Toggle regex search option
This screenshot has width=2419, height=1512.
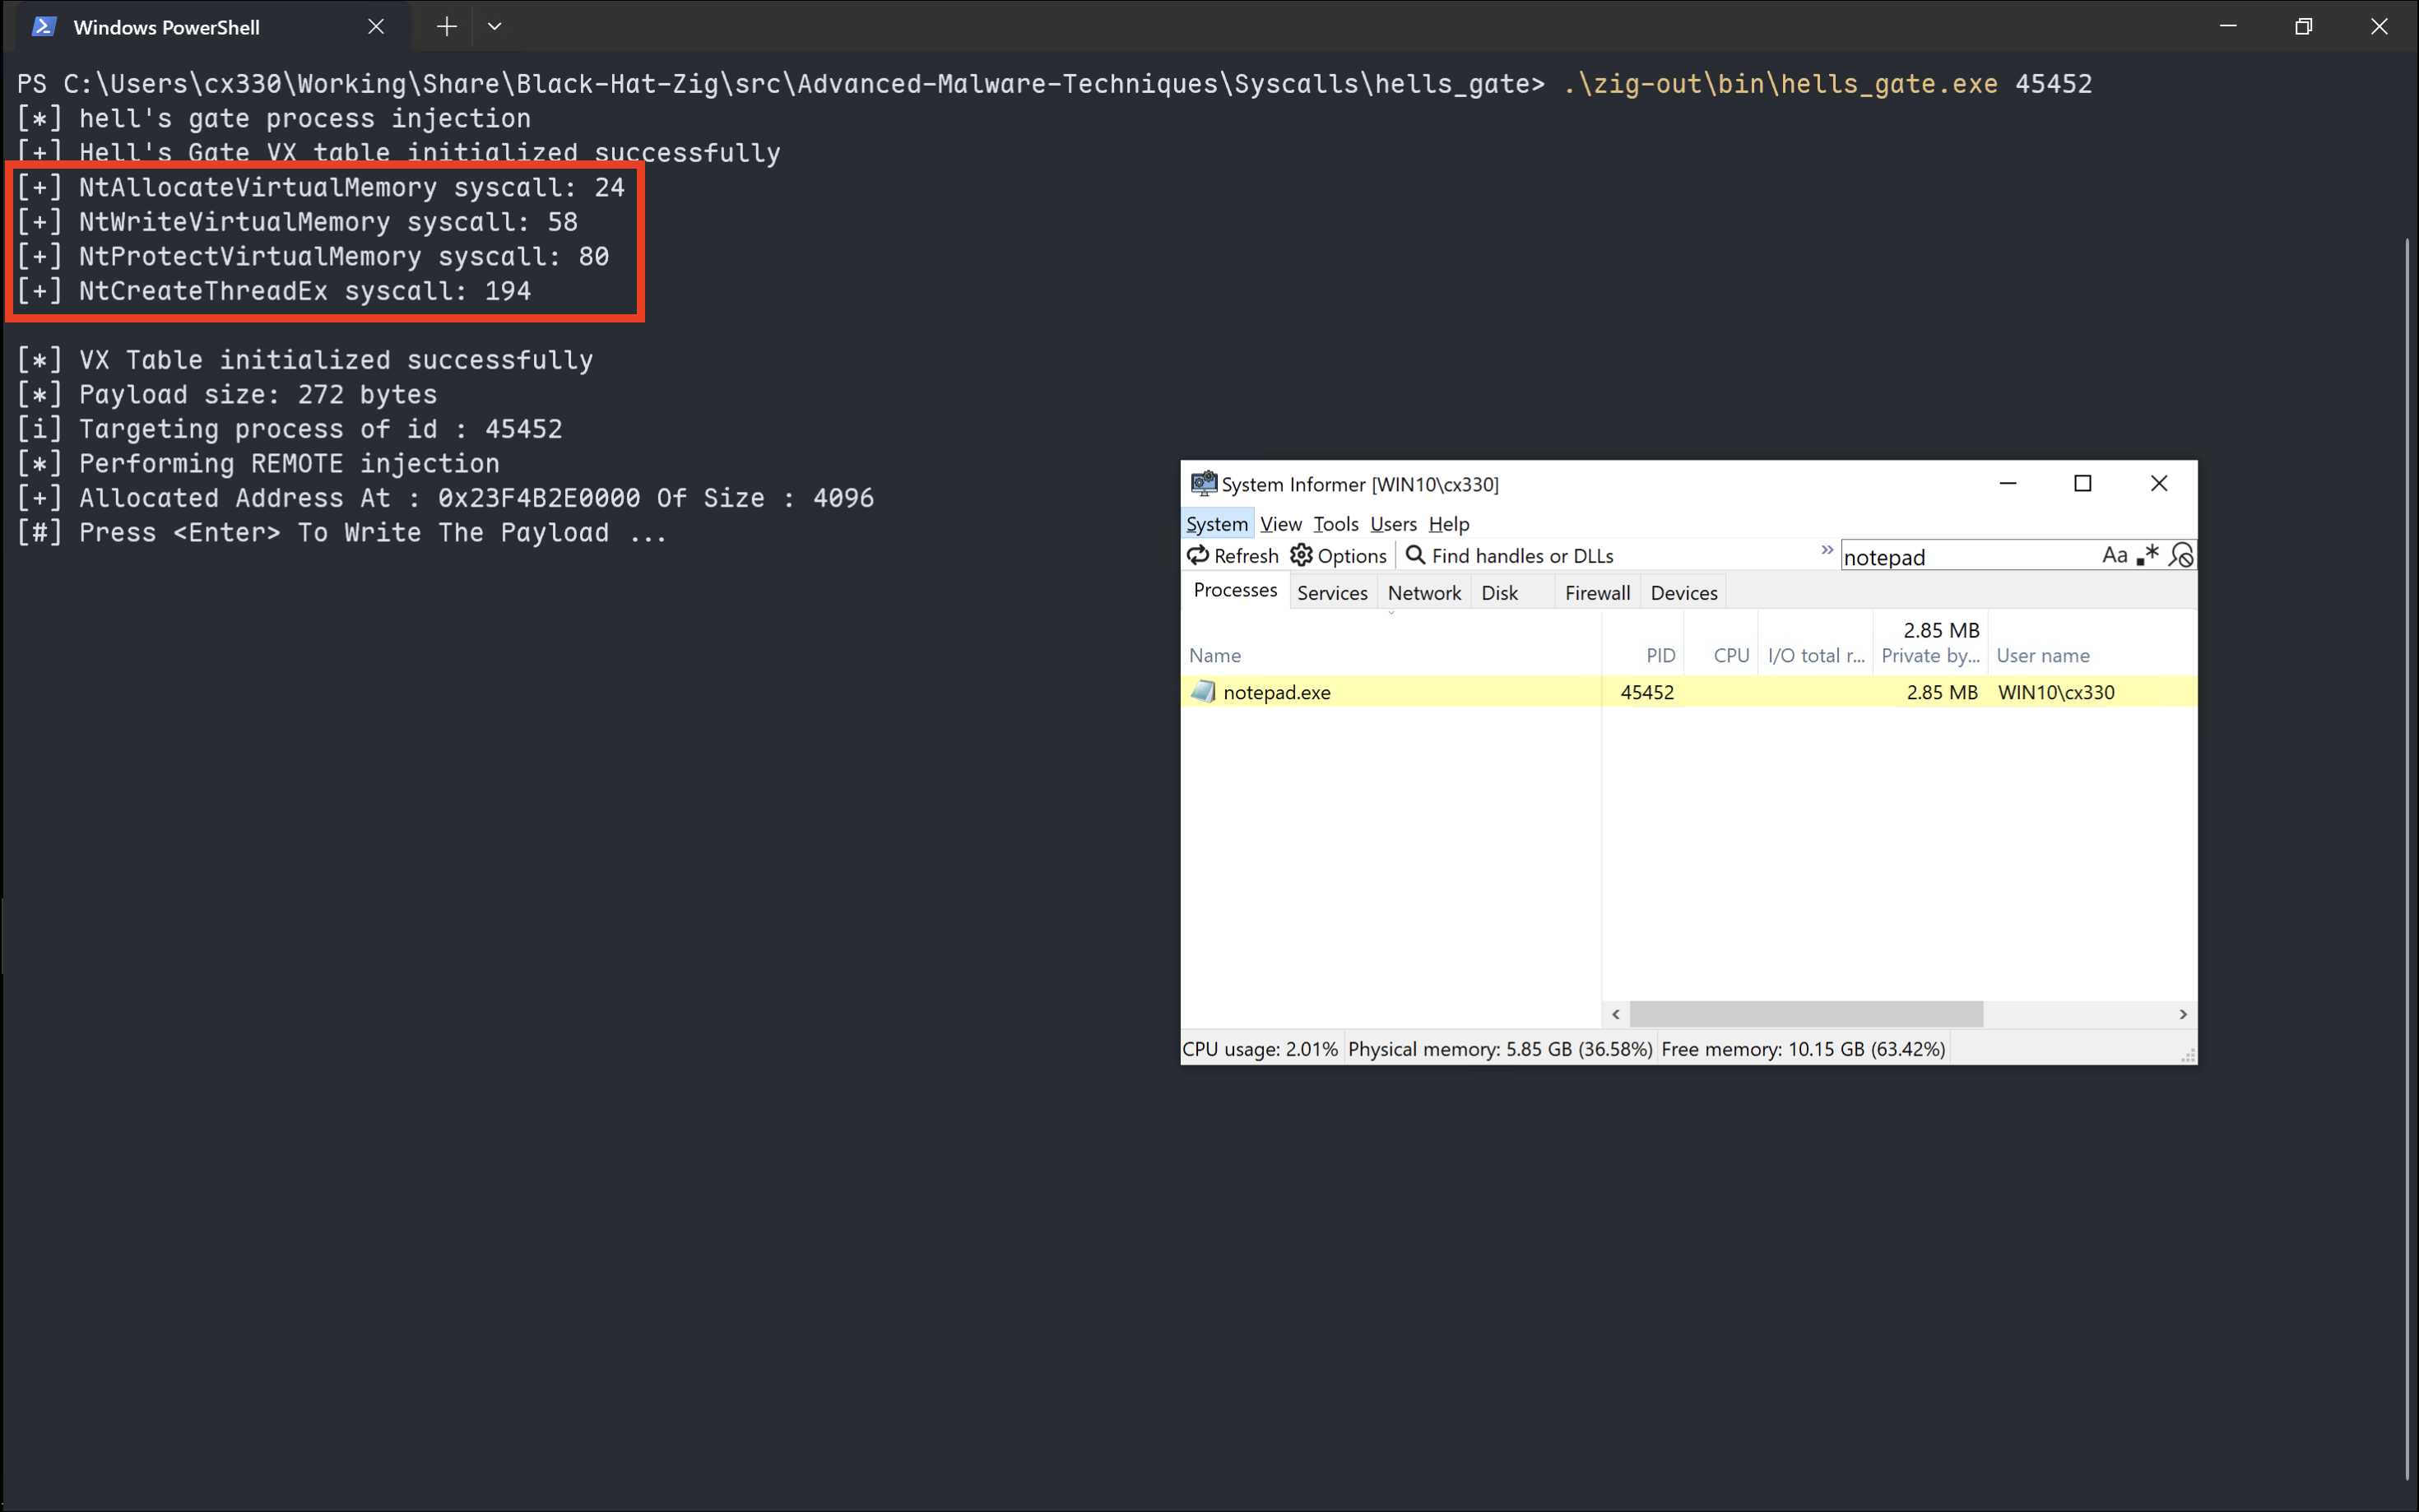pos(2148,556)
